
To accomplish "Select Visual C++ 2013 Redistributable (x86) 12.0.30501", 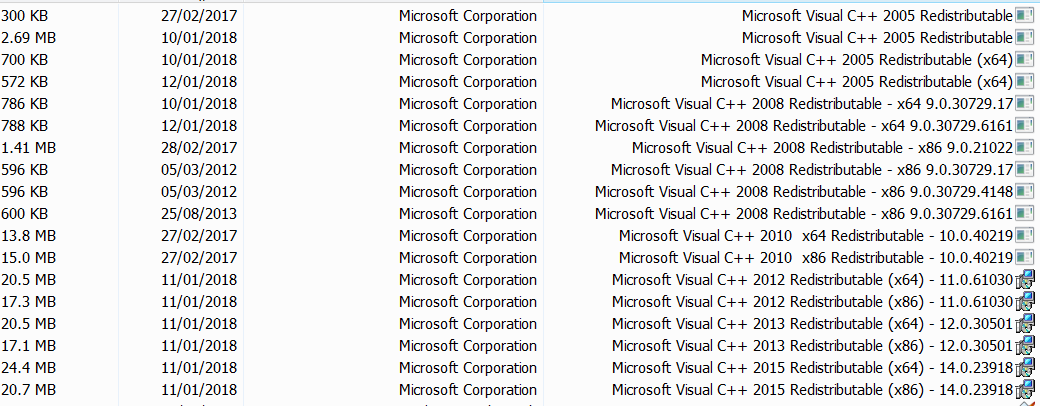I will 812,346.
